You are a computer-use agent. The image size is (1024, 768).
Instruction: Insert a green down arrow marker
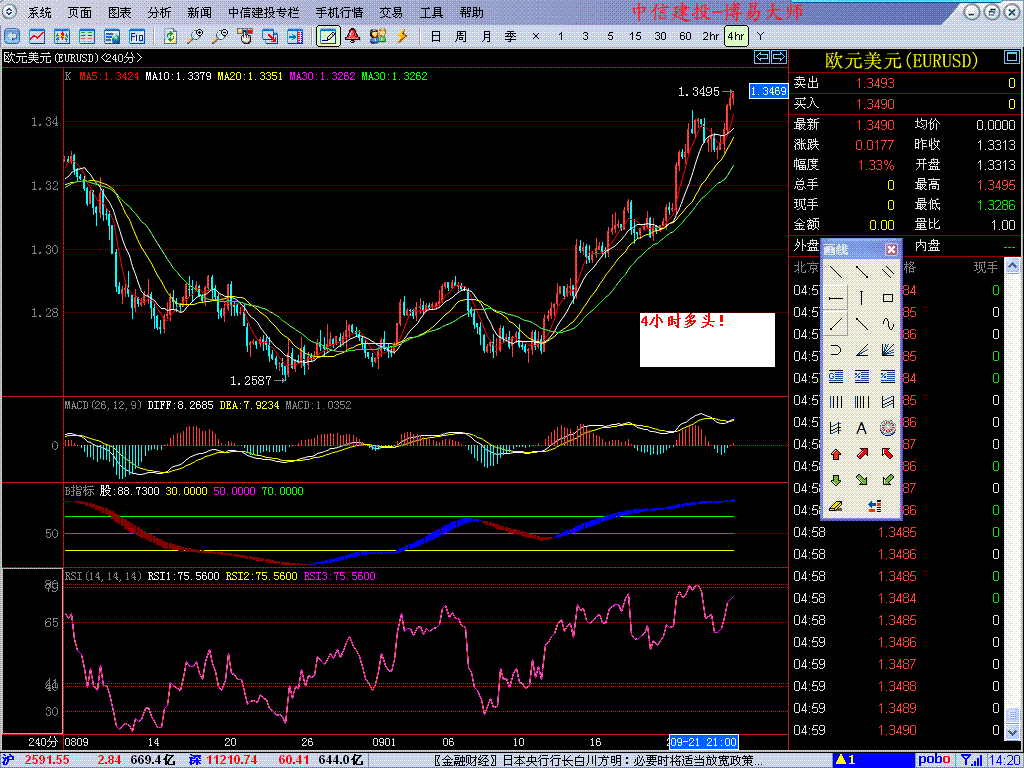click(x=835, y=480)
